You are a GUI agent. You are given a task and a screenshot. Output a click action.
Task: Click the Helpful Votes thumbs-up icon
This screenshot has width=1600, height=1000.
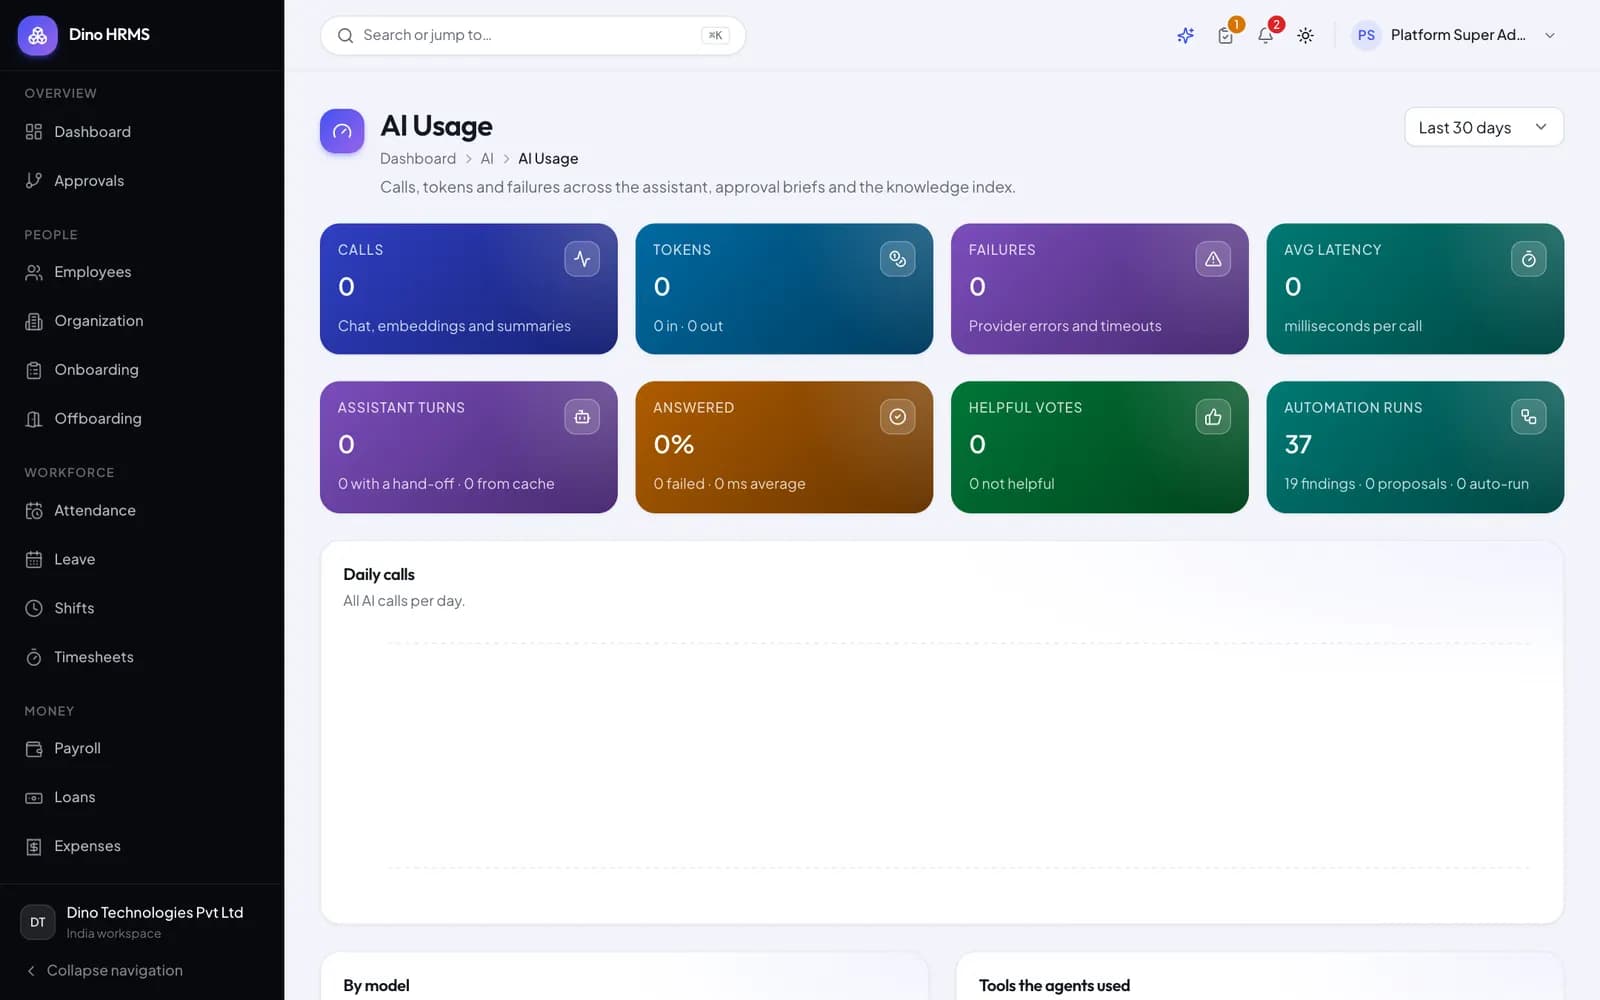[1213, 417]
